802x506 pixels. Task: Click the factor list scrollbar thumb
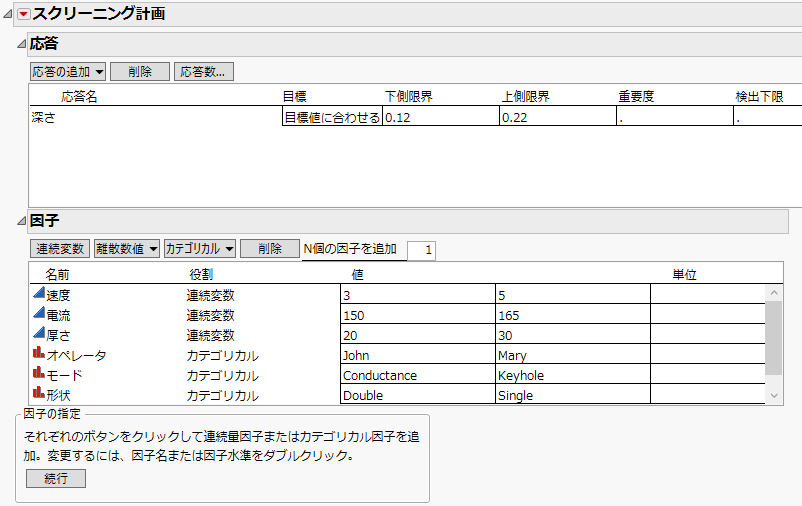774,338
